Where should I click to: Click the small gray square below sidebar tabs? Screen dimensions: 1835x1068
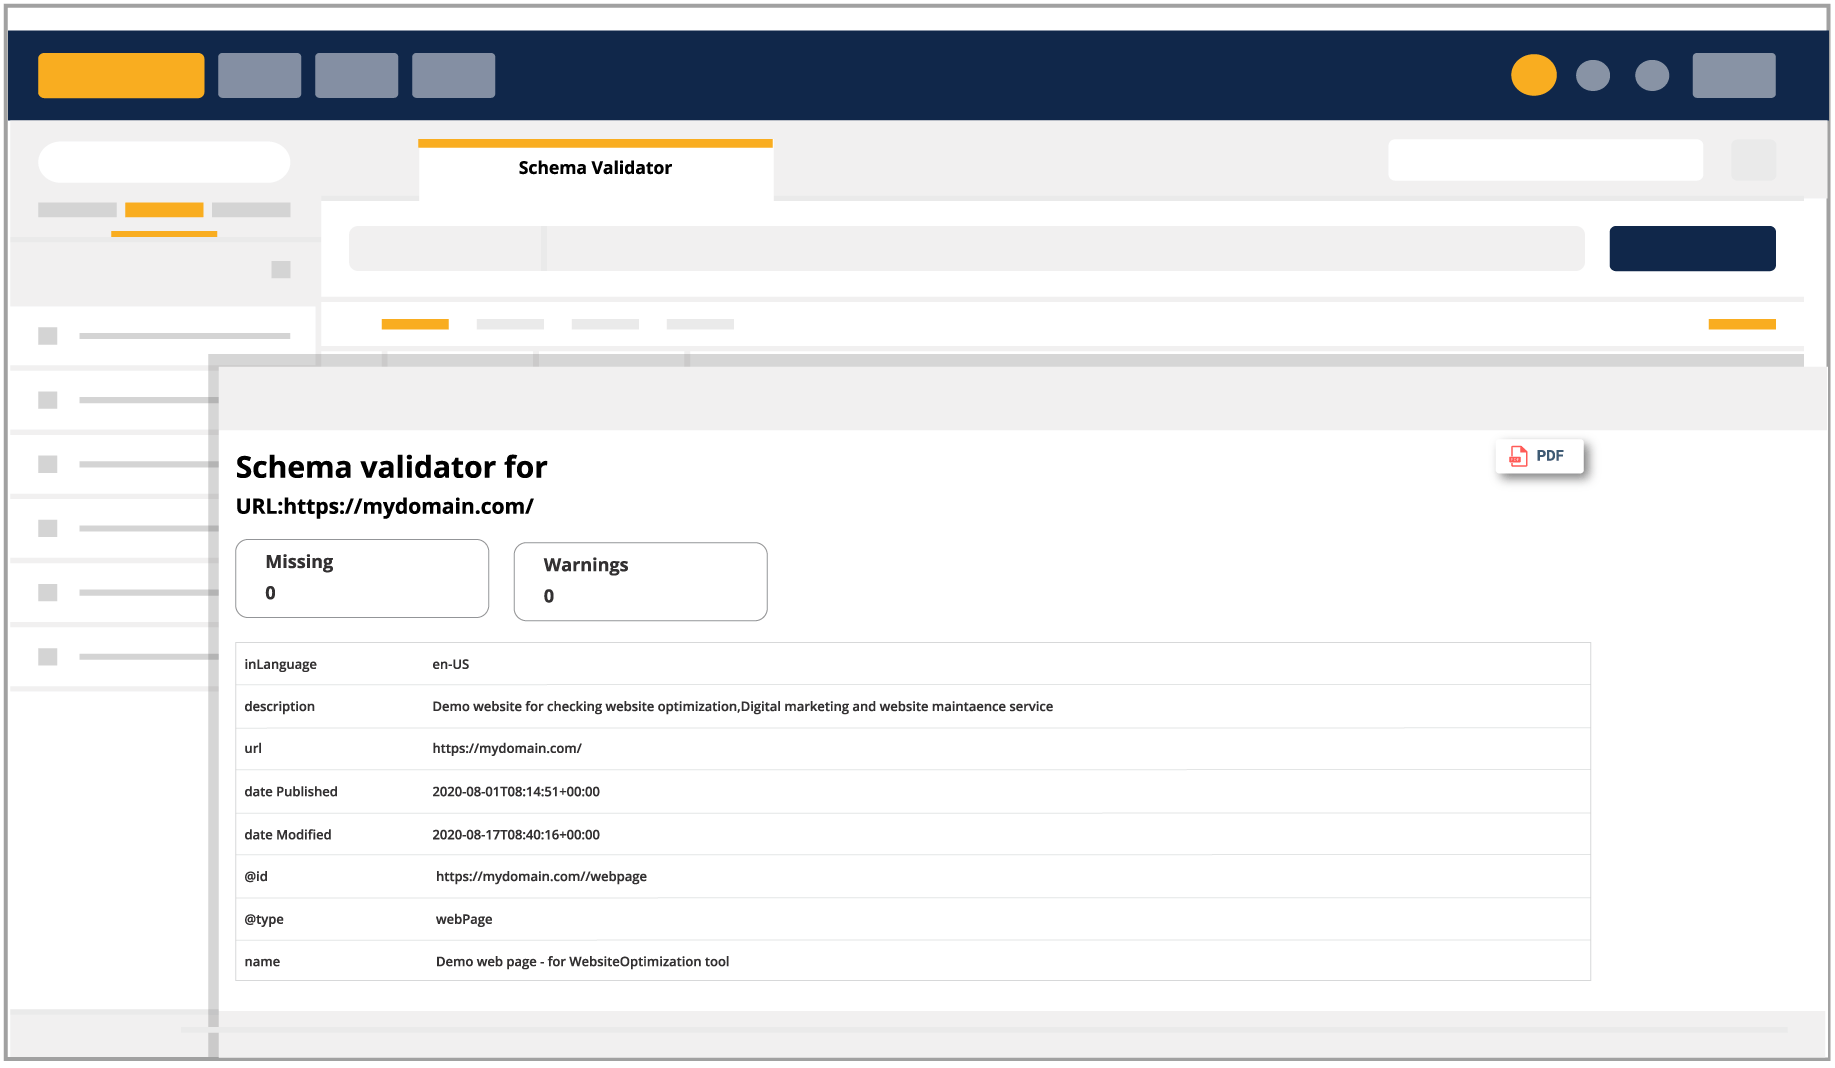(281, 270)
